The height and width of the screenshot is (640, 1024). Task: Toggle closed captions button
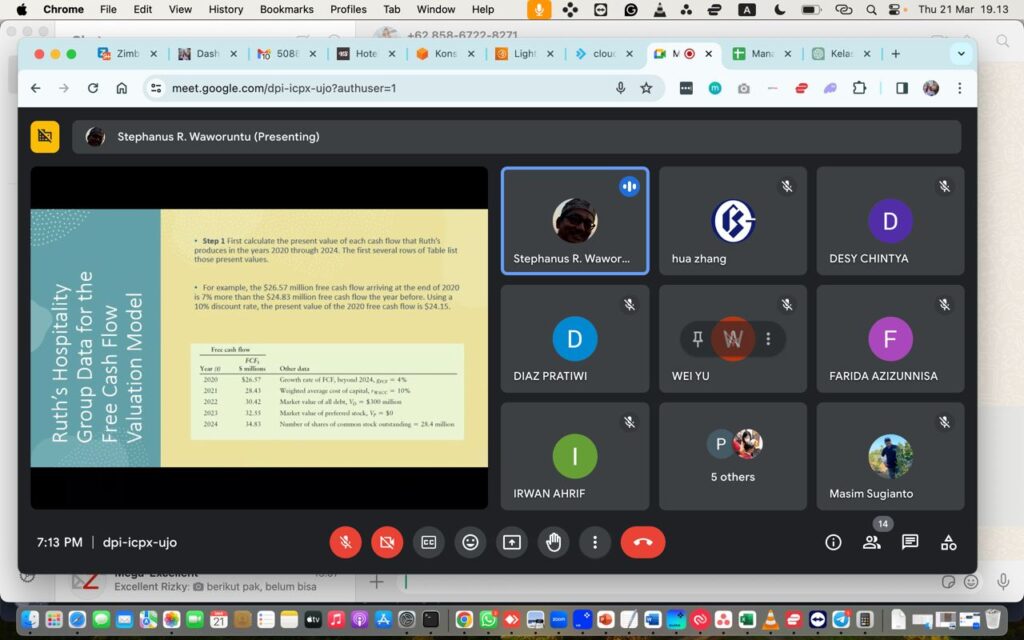point(428,542)
